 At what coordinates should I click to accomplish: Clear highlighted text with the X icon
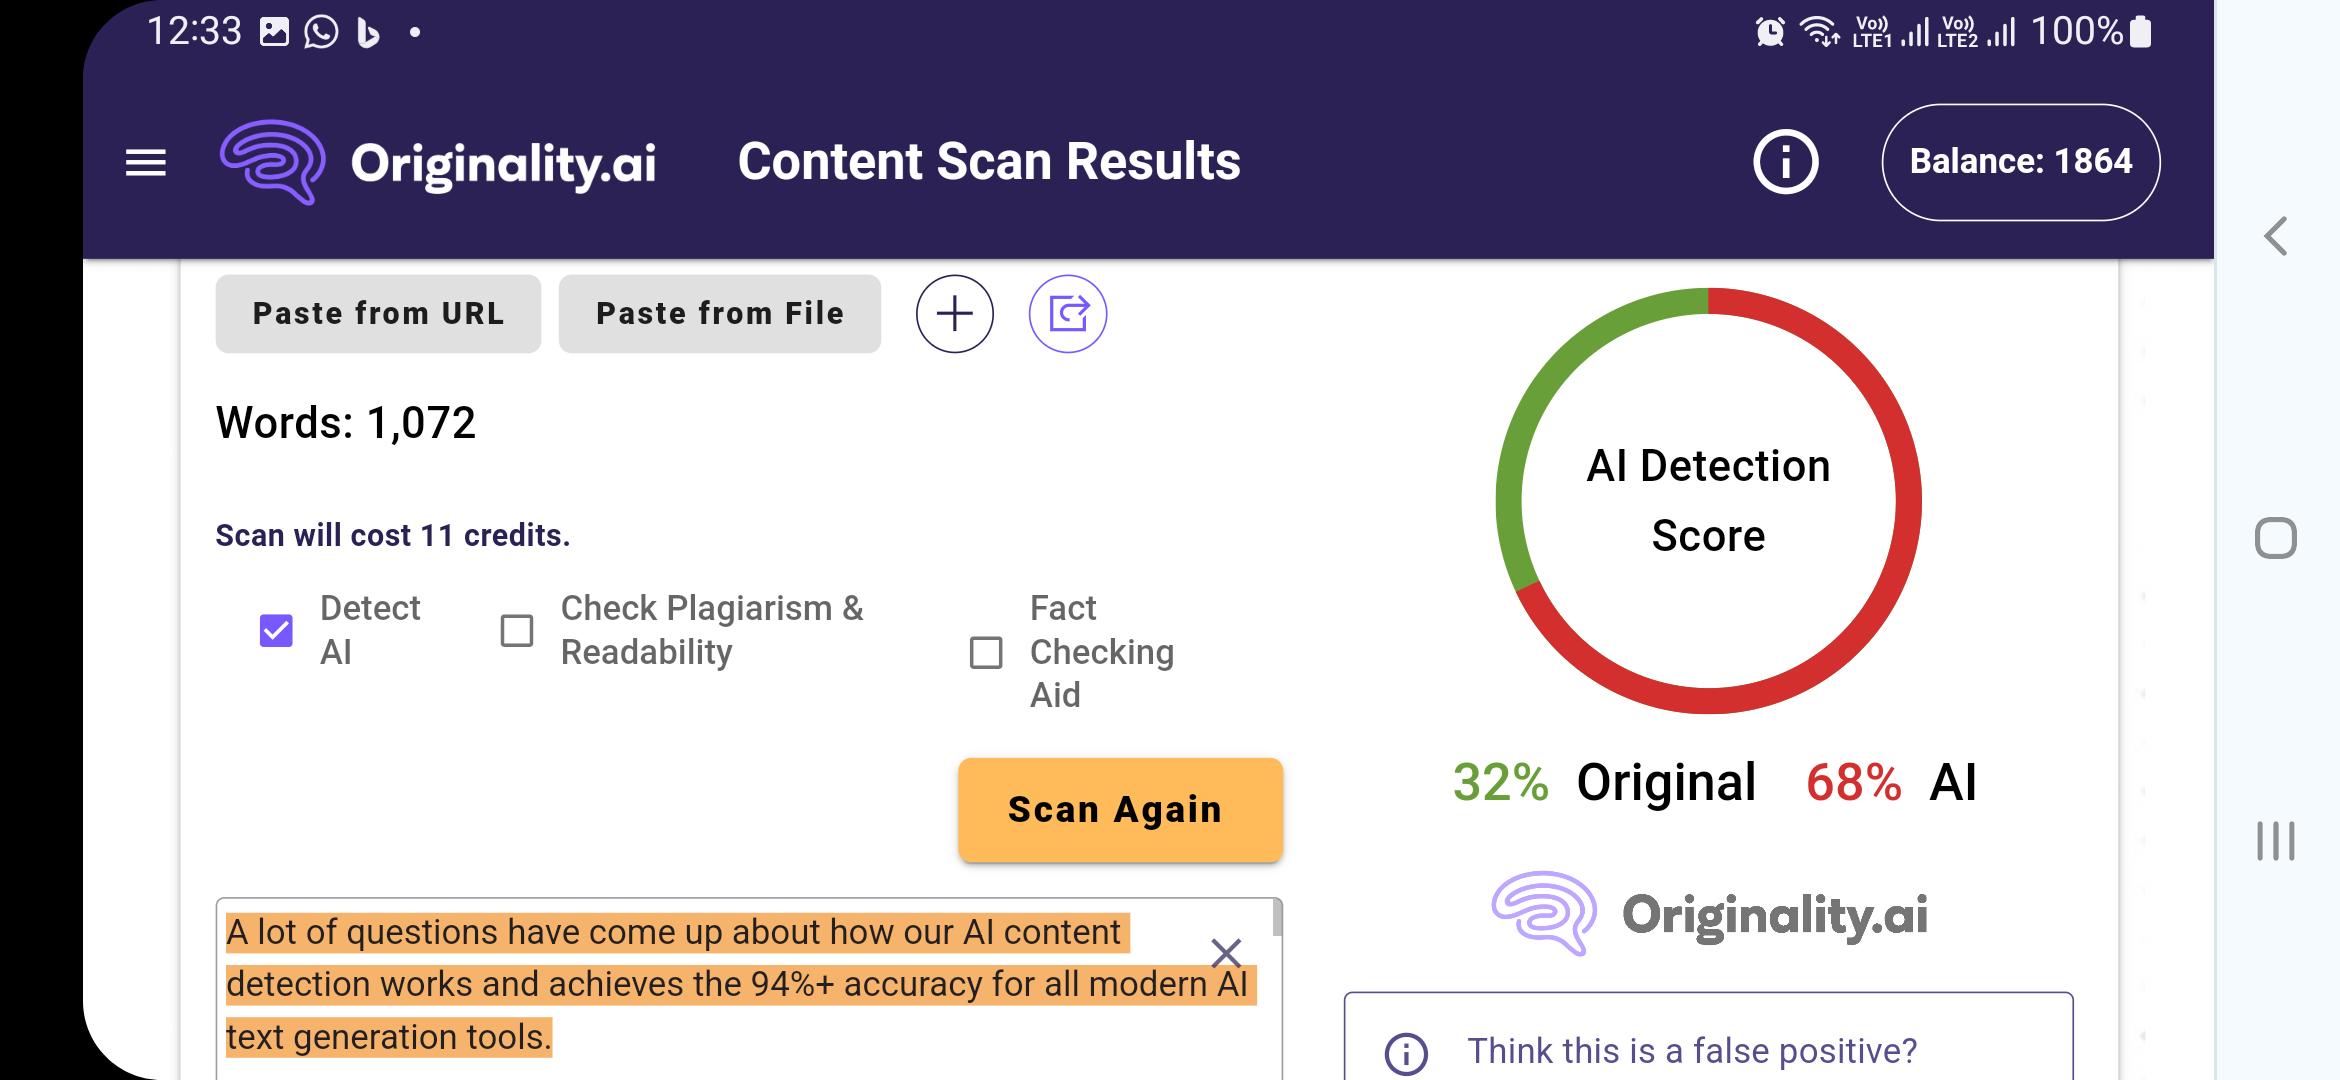tap(1227, 953)
